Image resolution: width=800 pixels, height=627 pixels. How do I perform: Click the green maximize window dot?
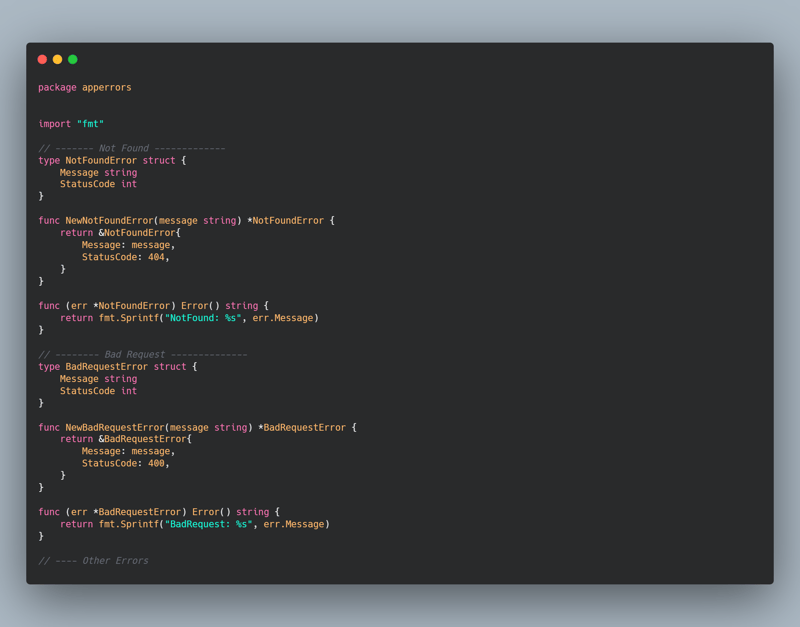tap(73, 59)
